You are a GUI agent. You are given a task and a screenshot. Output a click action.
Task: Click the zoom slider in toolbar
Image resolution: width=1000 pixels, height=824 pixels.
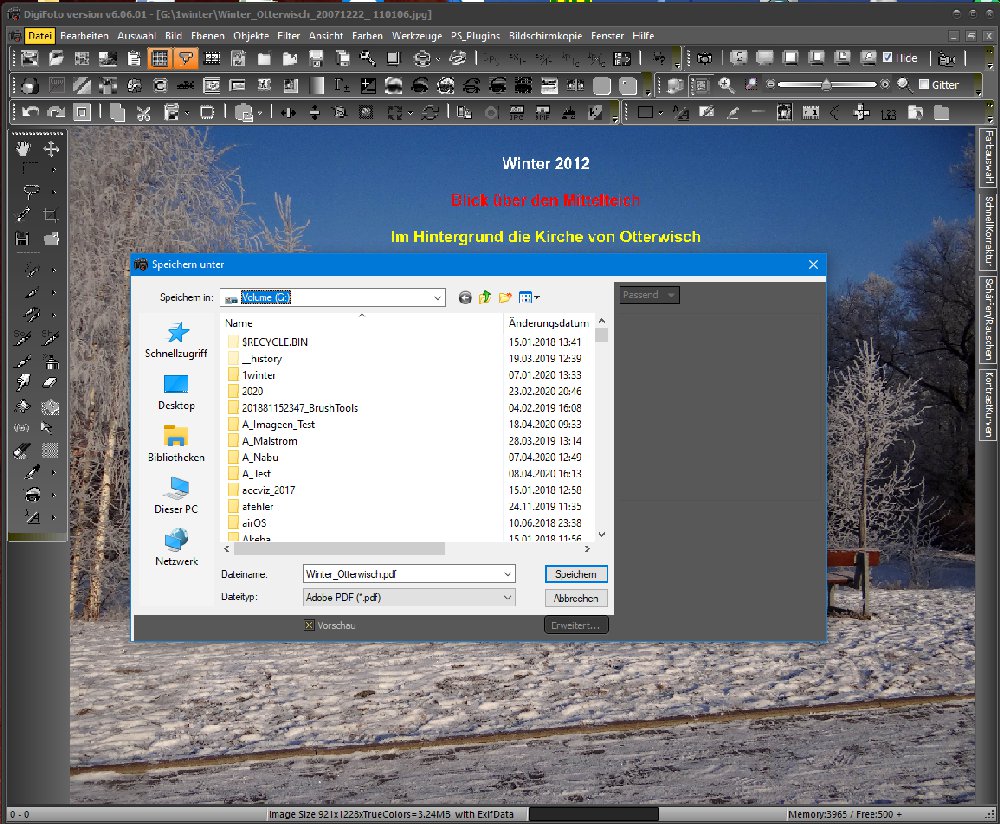(826, 85)
